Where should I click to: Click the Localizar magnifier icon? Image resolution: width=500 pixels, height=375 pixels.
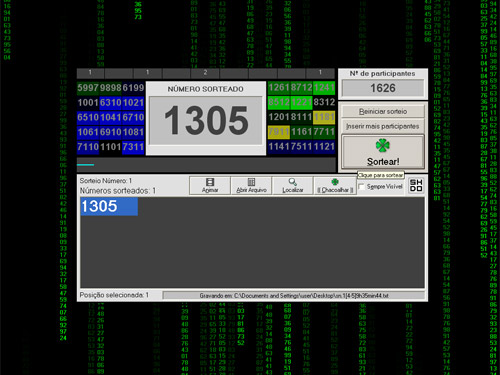pyautogui.click(x=293, y=185)
